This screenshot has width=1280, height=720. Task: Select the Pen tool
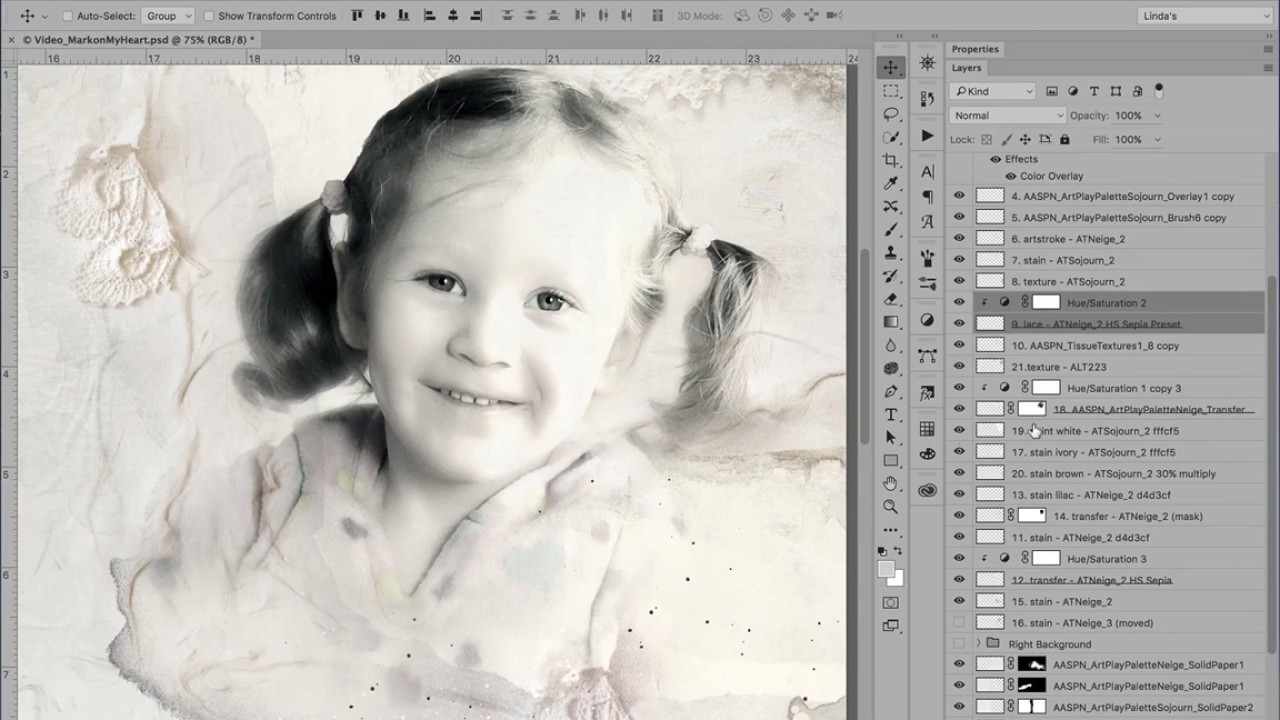click(891, 391)
